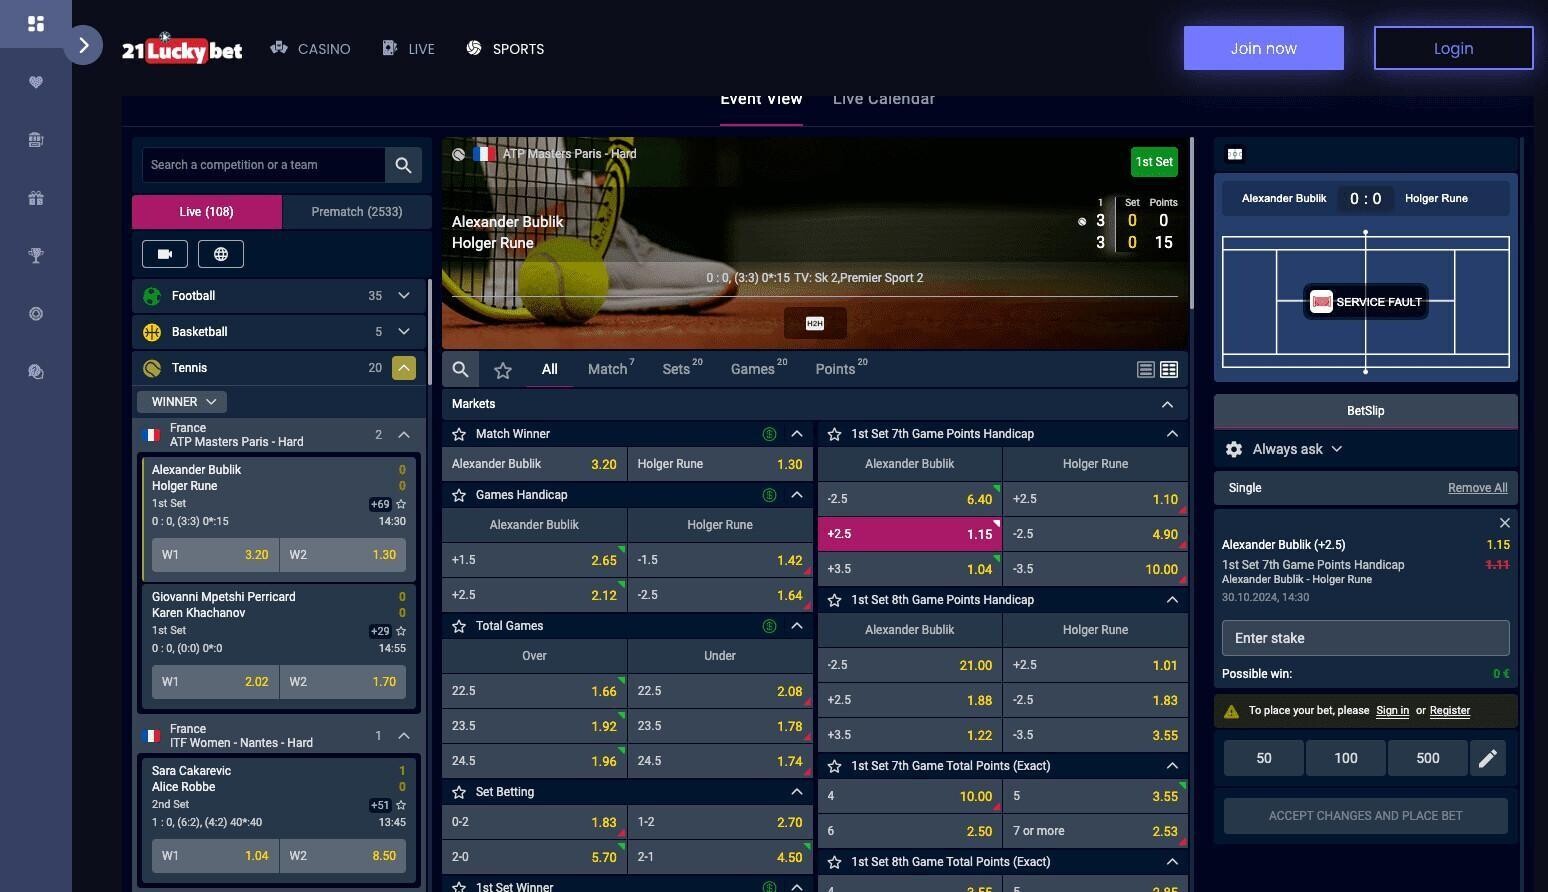Click the magnifier icon in competition search
The width and height of the screenshot is (1548, 892).
point(403,165)
